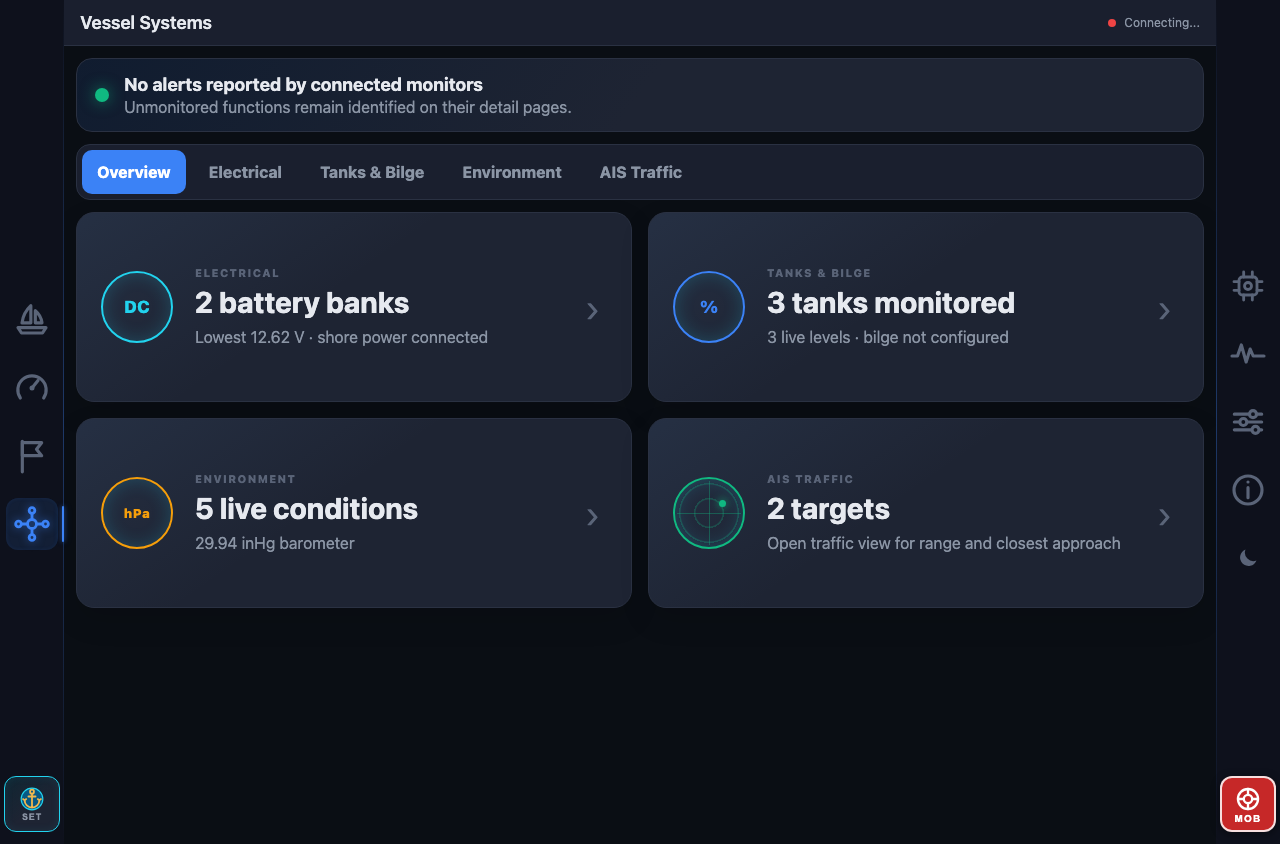The image size is (1280, 844).
Task: Switch to the Environment tab
Action: [512, 172]
